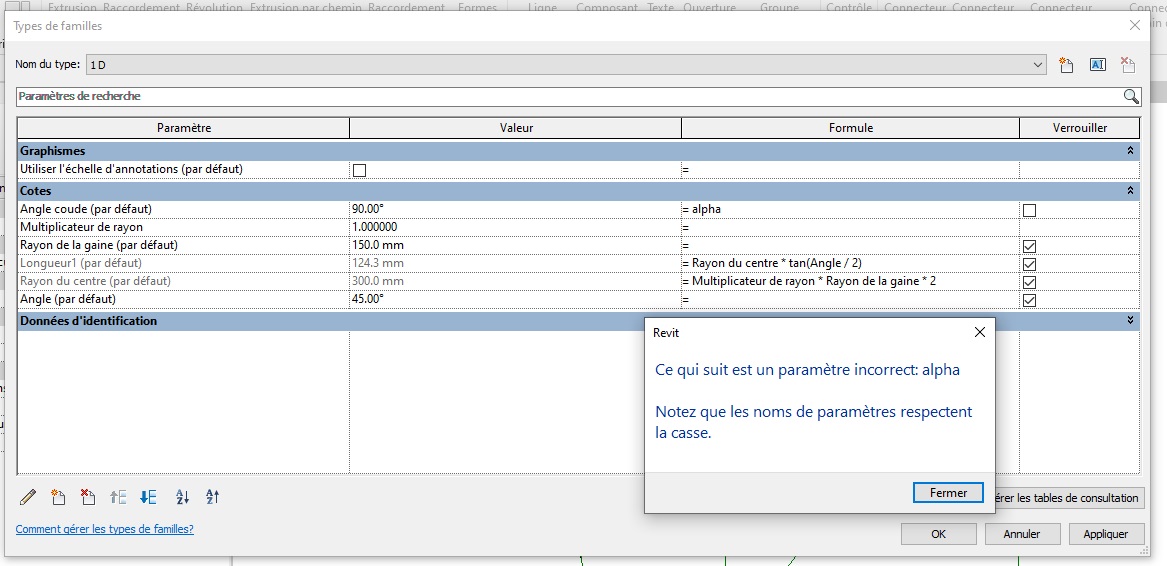The height and width of the screenshot is (566, 1167).
Task: Check the lock box for Angle coude
Action: [x=1029, y=210]
